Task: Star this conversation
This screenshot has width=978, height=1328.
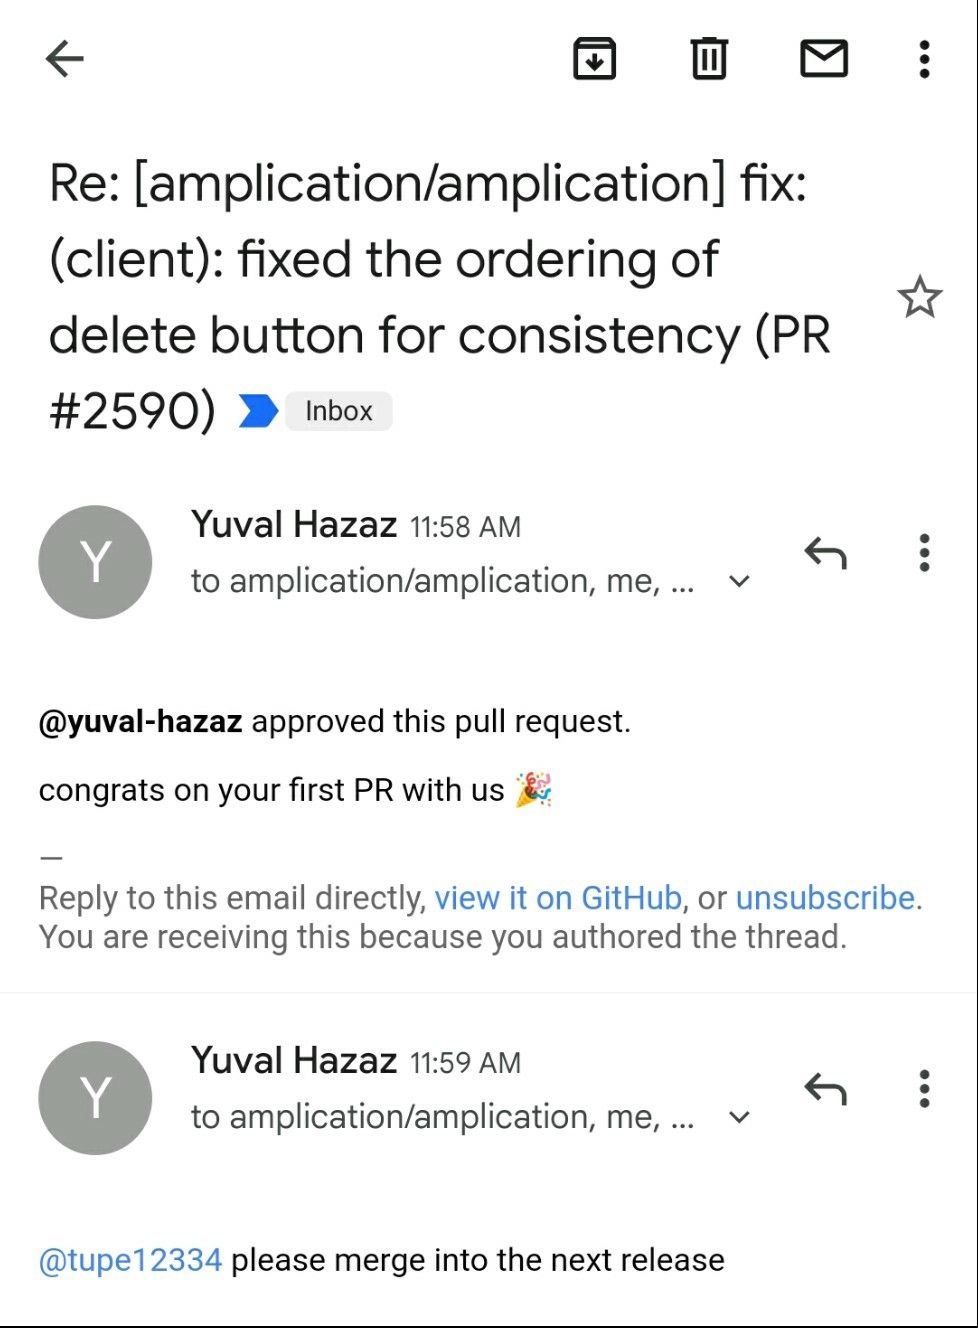Action: pyautogui.click(x=919, y=297)
